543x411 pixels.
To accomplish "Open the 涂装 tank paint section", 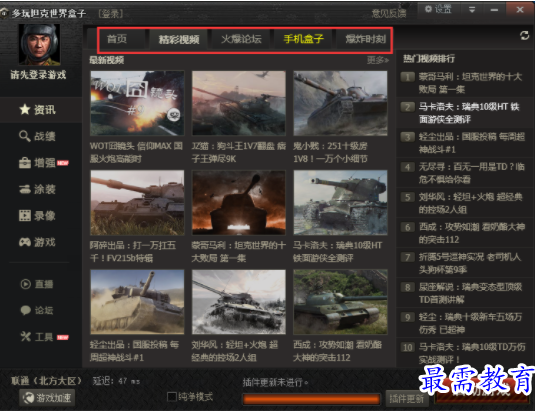I will point(37,189).
